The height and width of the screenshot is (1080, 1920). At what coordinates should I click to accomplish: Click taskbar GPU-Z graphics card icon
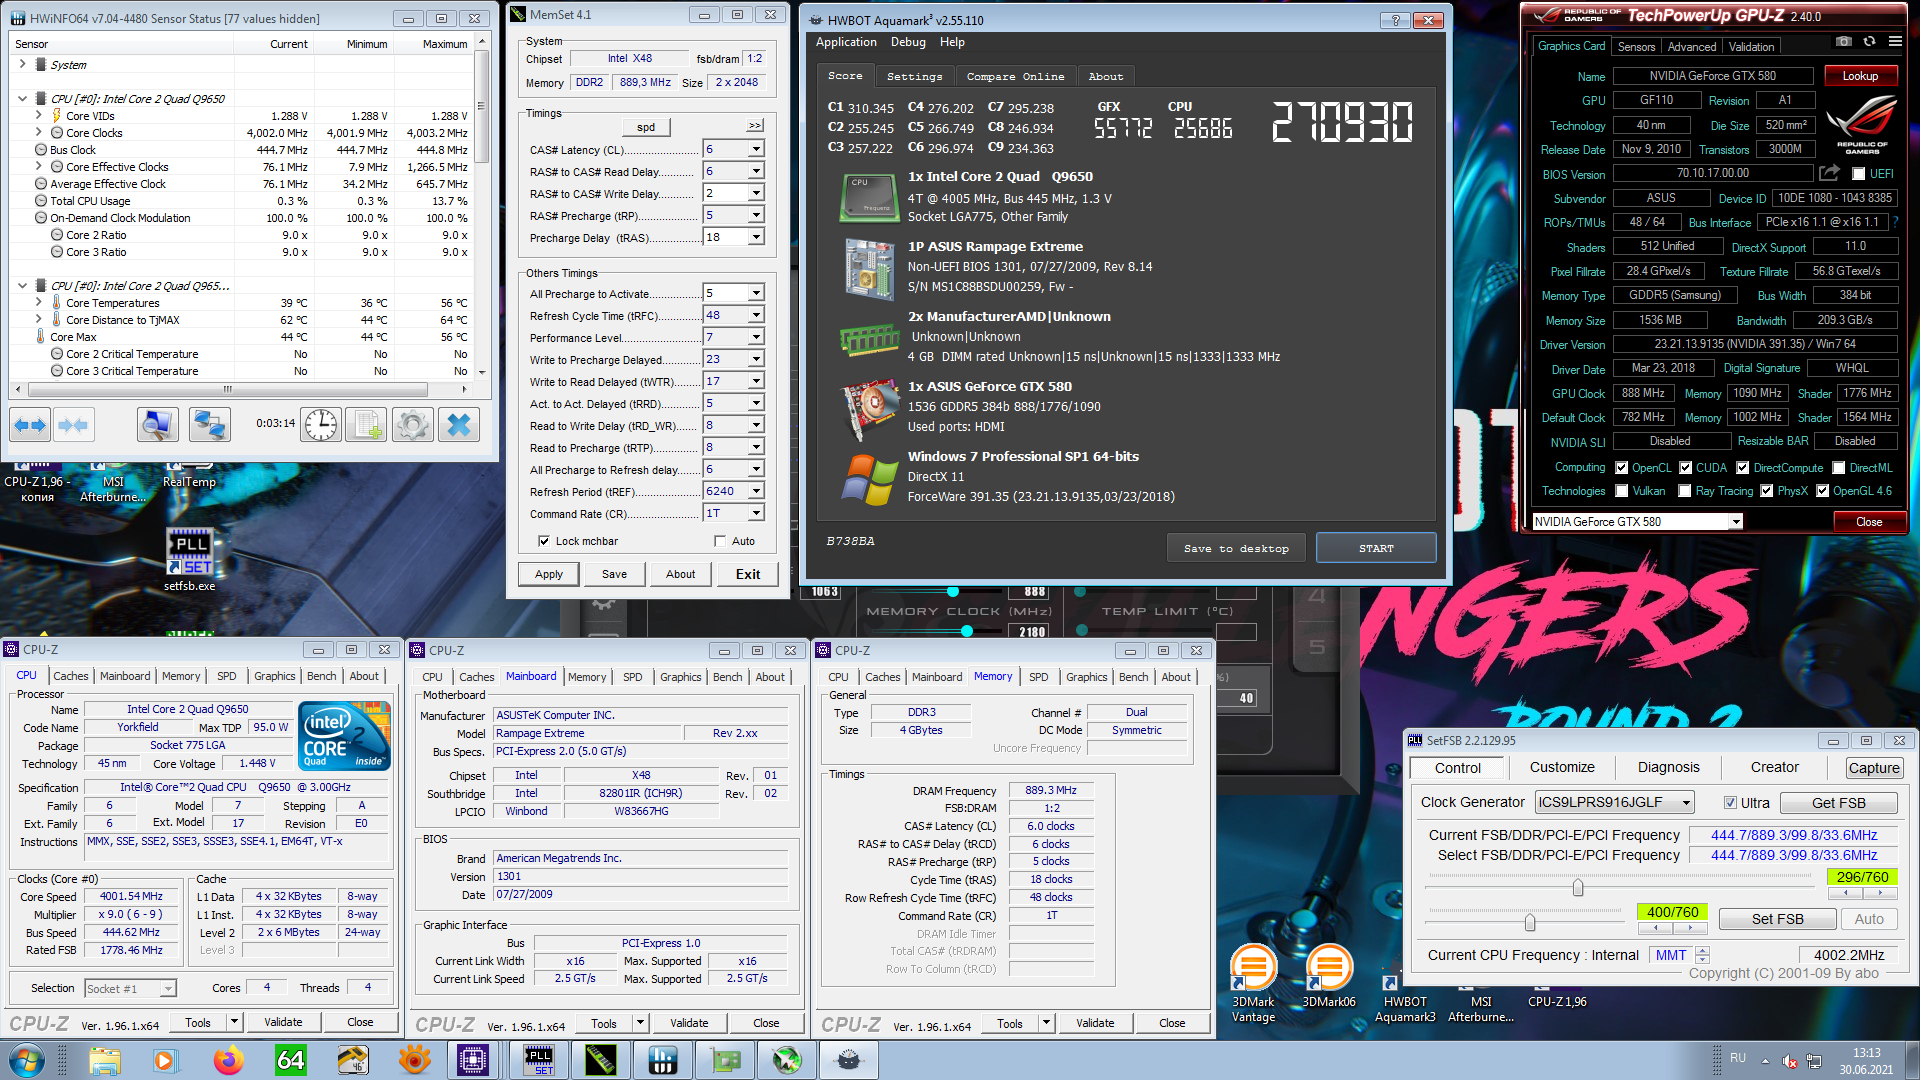725,1060
